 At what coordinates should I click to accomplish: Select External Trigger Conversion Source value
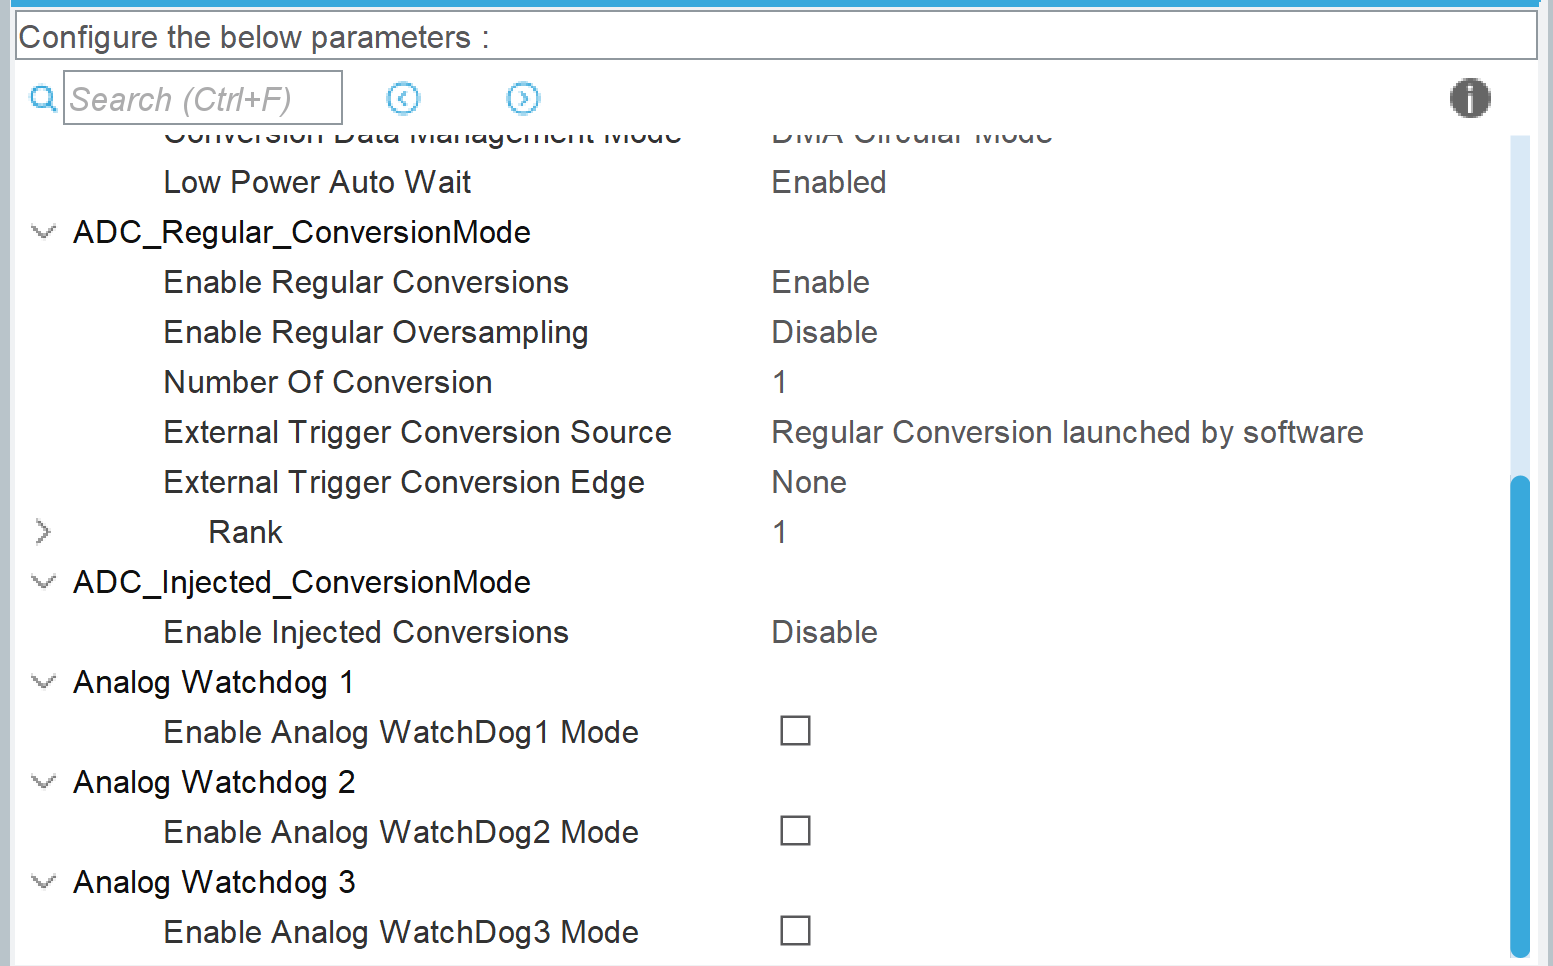coord(1067,432)
